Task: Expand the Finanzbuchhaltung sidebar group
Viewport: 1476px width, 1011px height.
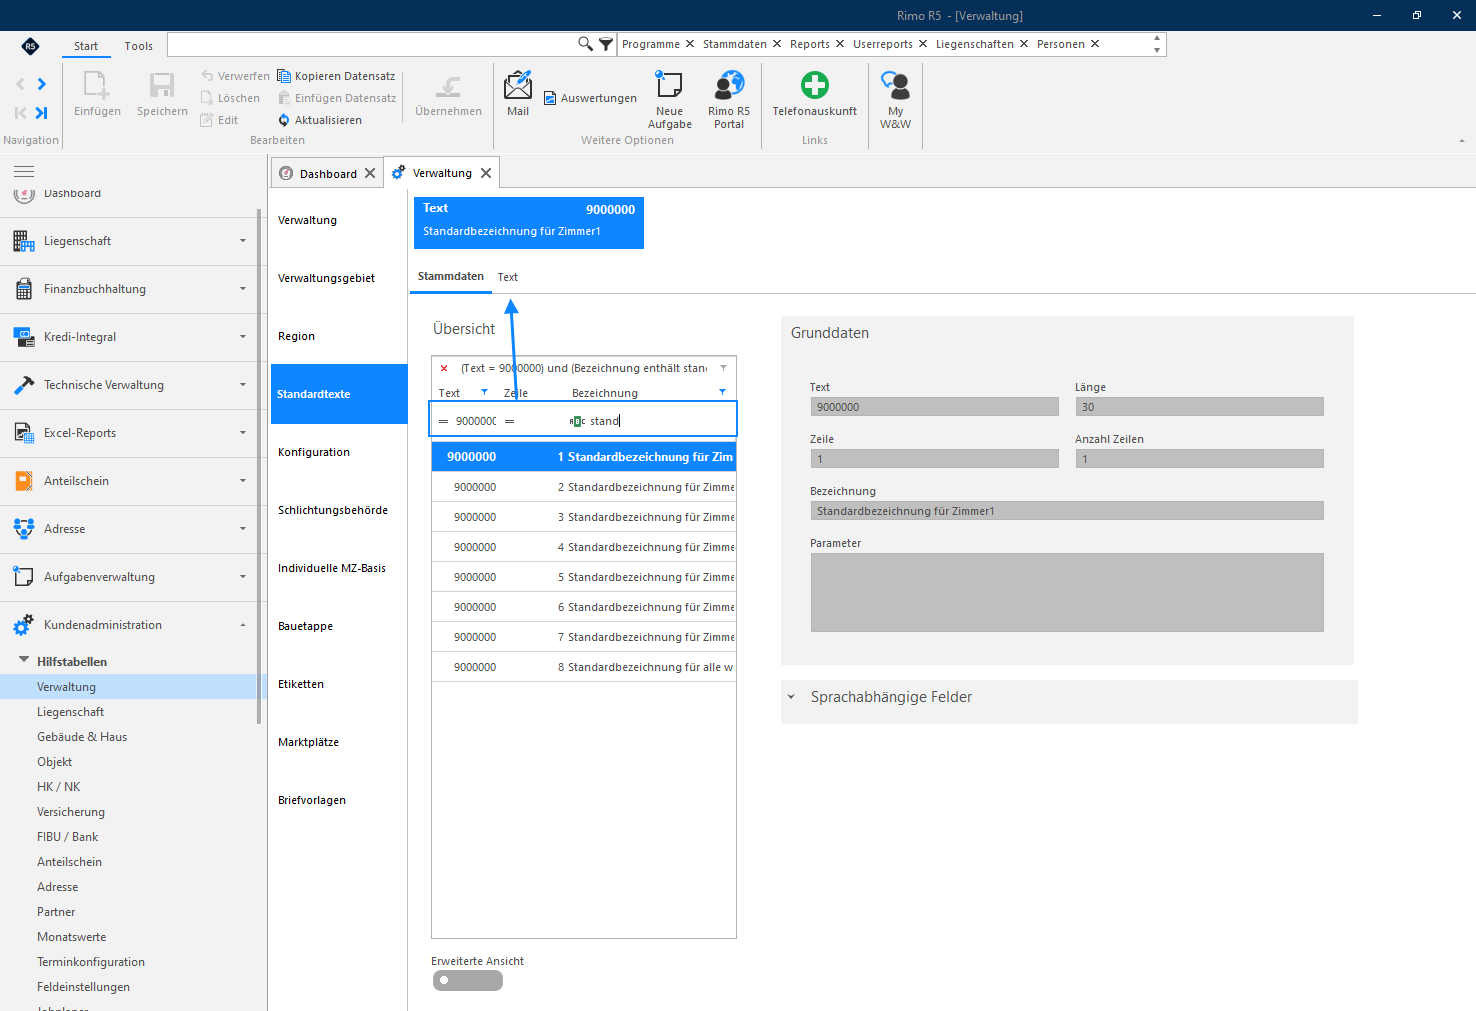Action: click(243, 289)
